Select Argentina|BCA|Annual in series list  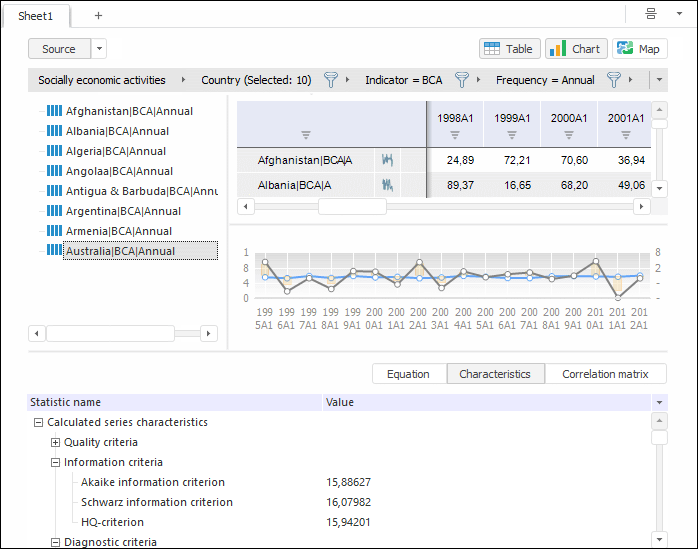[x=123, y=211]
